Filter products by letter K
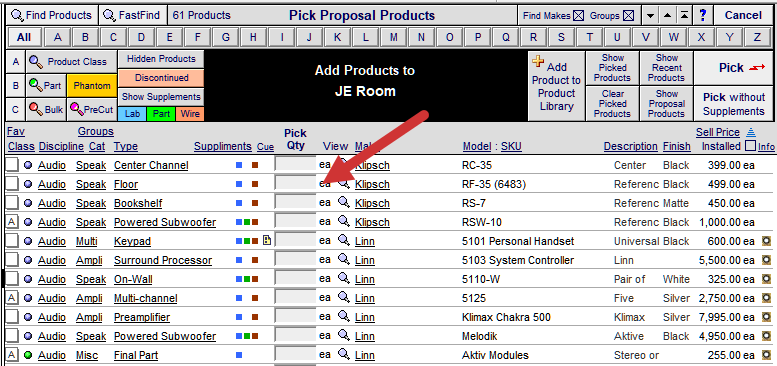Viewport: 777px width, 366px height. click(337, 37)
